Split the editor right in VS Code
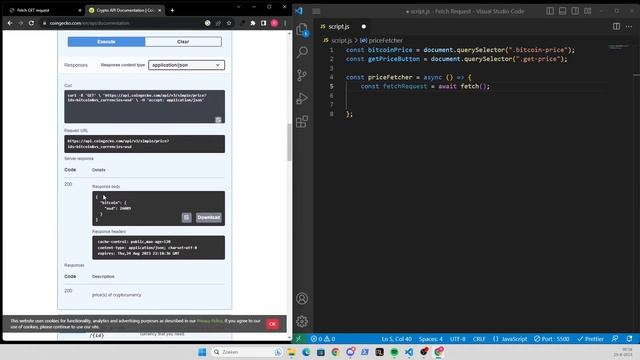This screenshot has height=360, width=640. (616, 27)
